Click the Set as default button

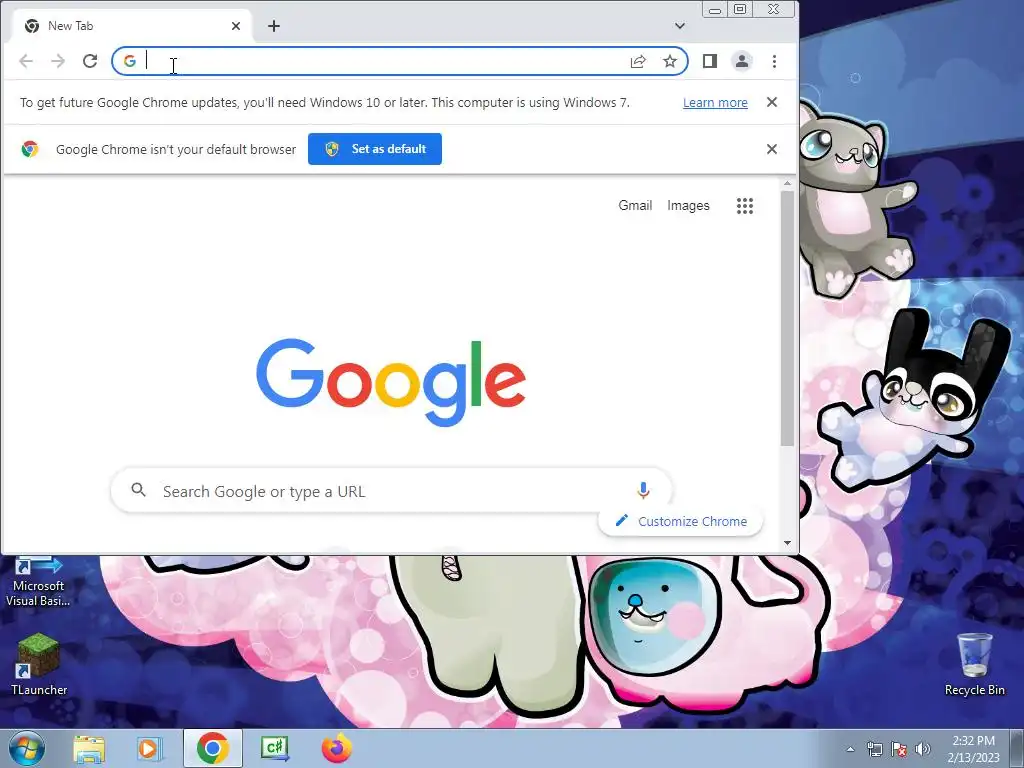pos(375,149)
